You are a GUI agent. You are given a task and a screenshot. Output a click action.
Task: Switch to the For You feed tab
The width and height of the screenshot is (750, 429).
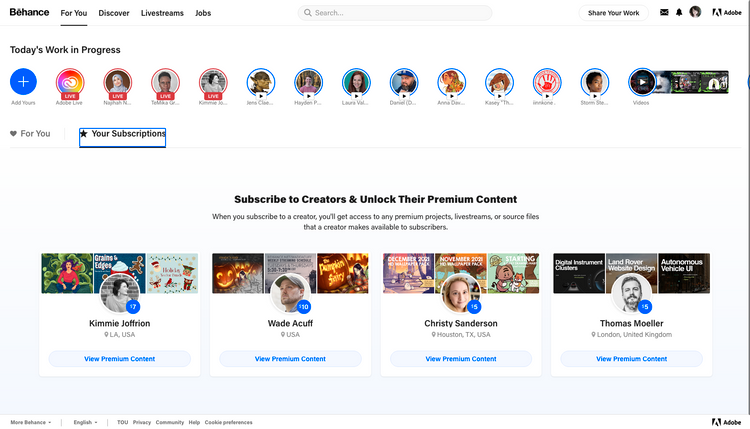31,133
